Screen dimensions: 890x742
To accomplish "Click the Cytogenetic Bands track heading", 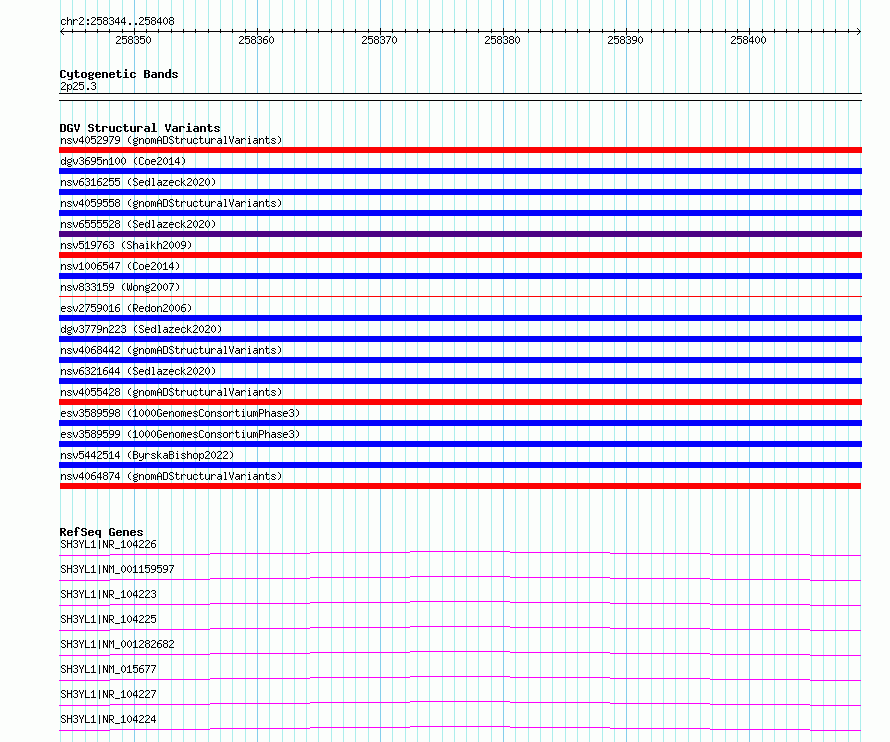I will (119, 74).
